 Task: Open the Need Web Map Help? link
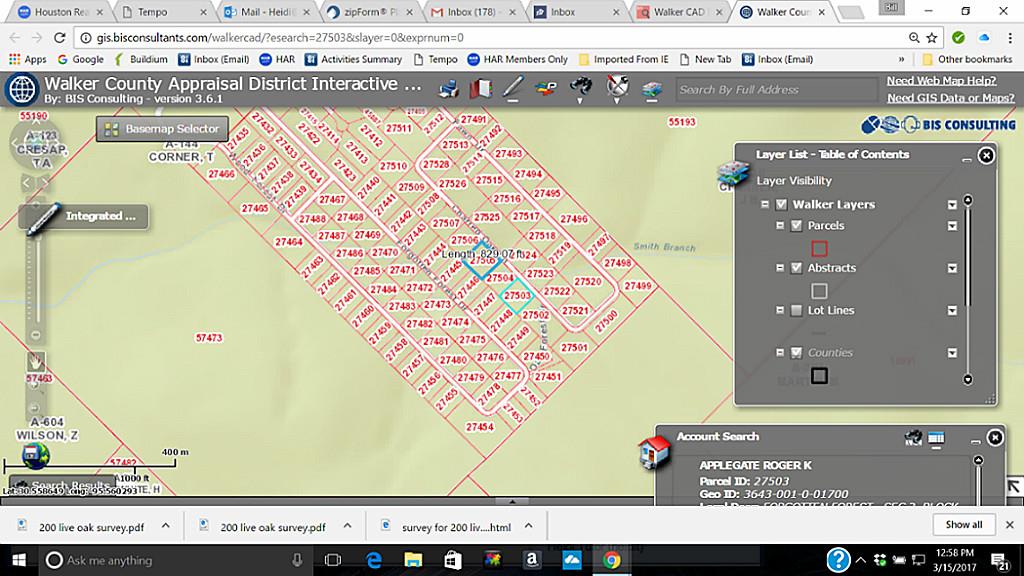(941, 81)
